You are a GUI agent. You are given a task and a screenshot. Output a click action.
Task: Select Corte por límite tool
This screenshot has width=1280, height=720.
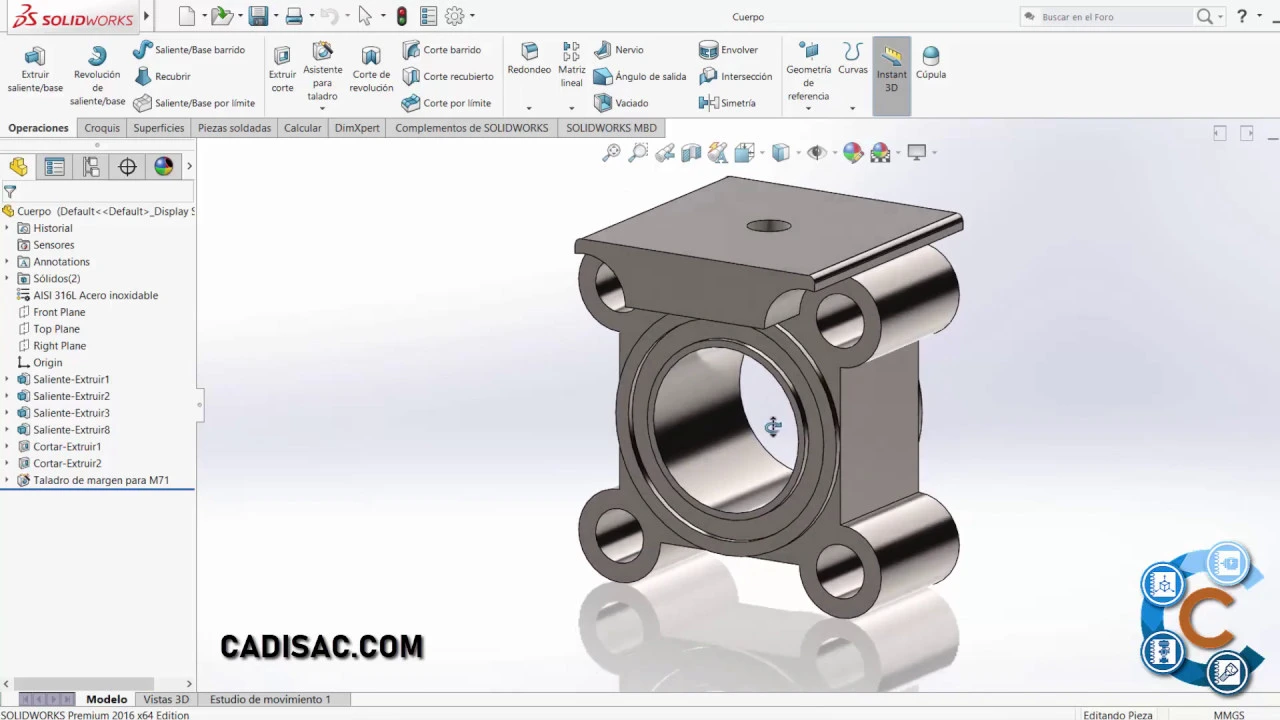click(x=446, y=103)
